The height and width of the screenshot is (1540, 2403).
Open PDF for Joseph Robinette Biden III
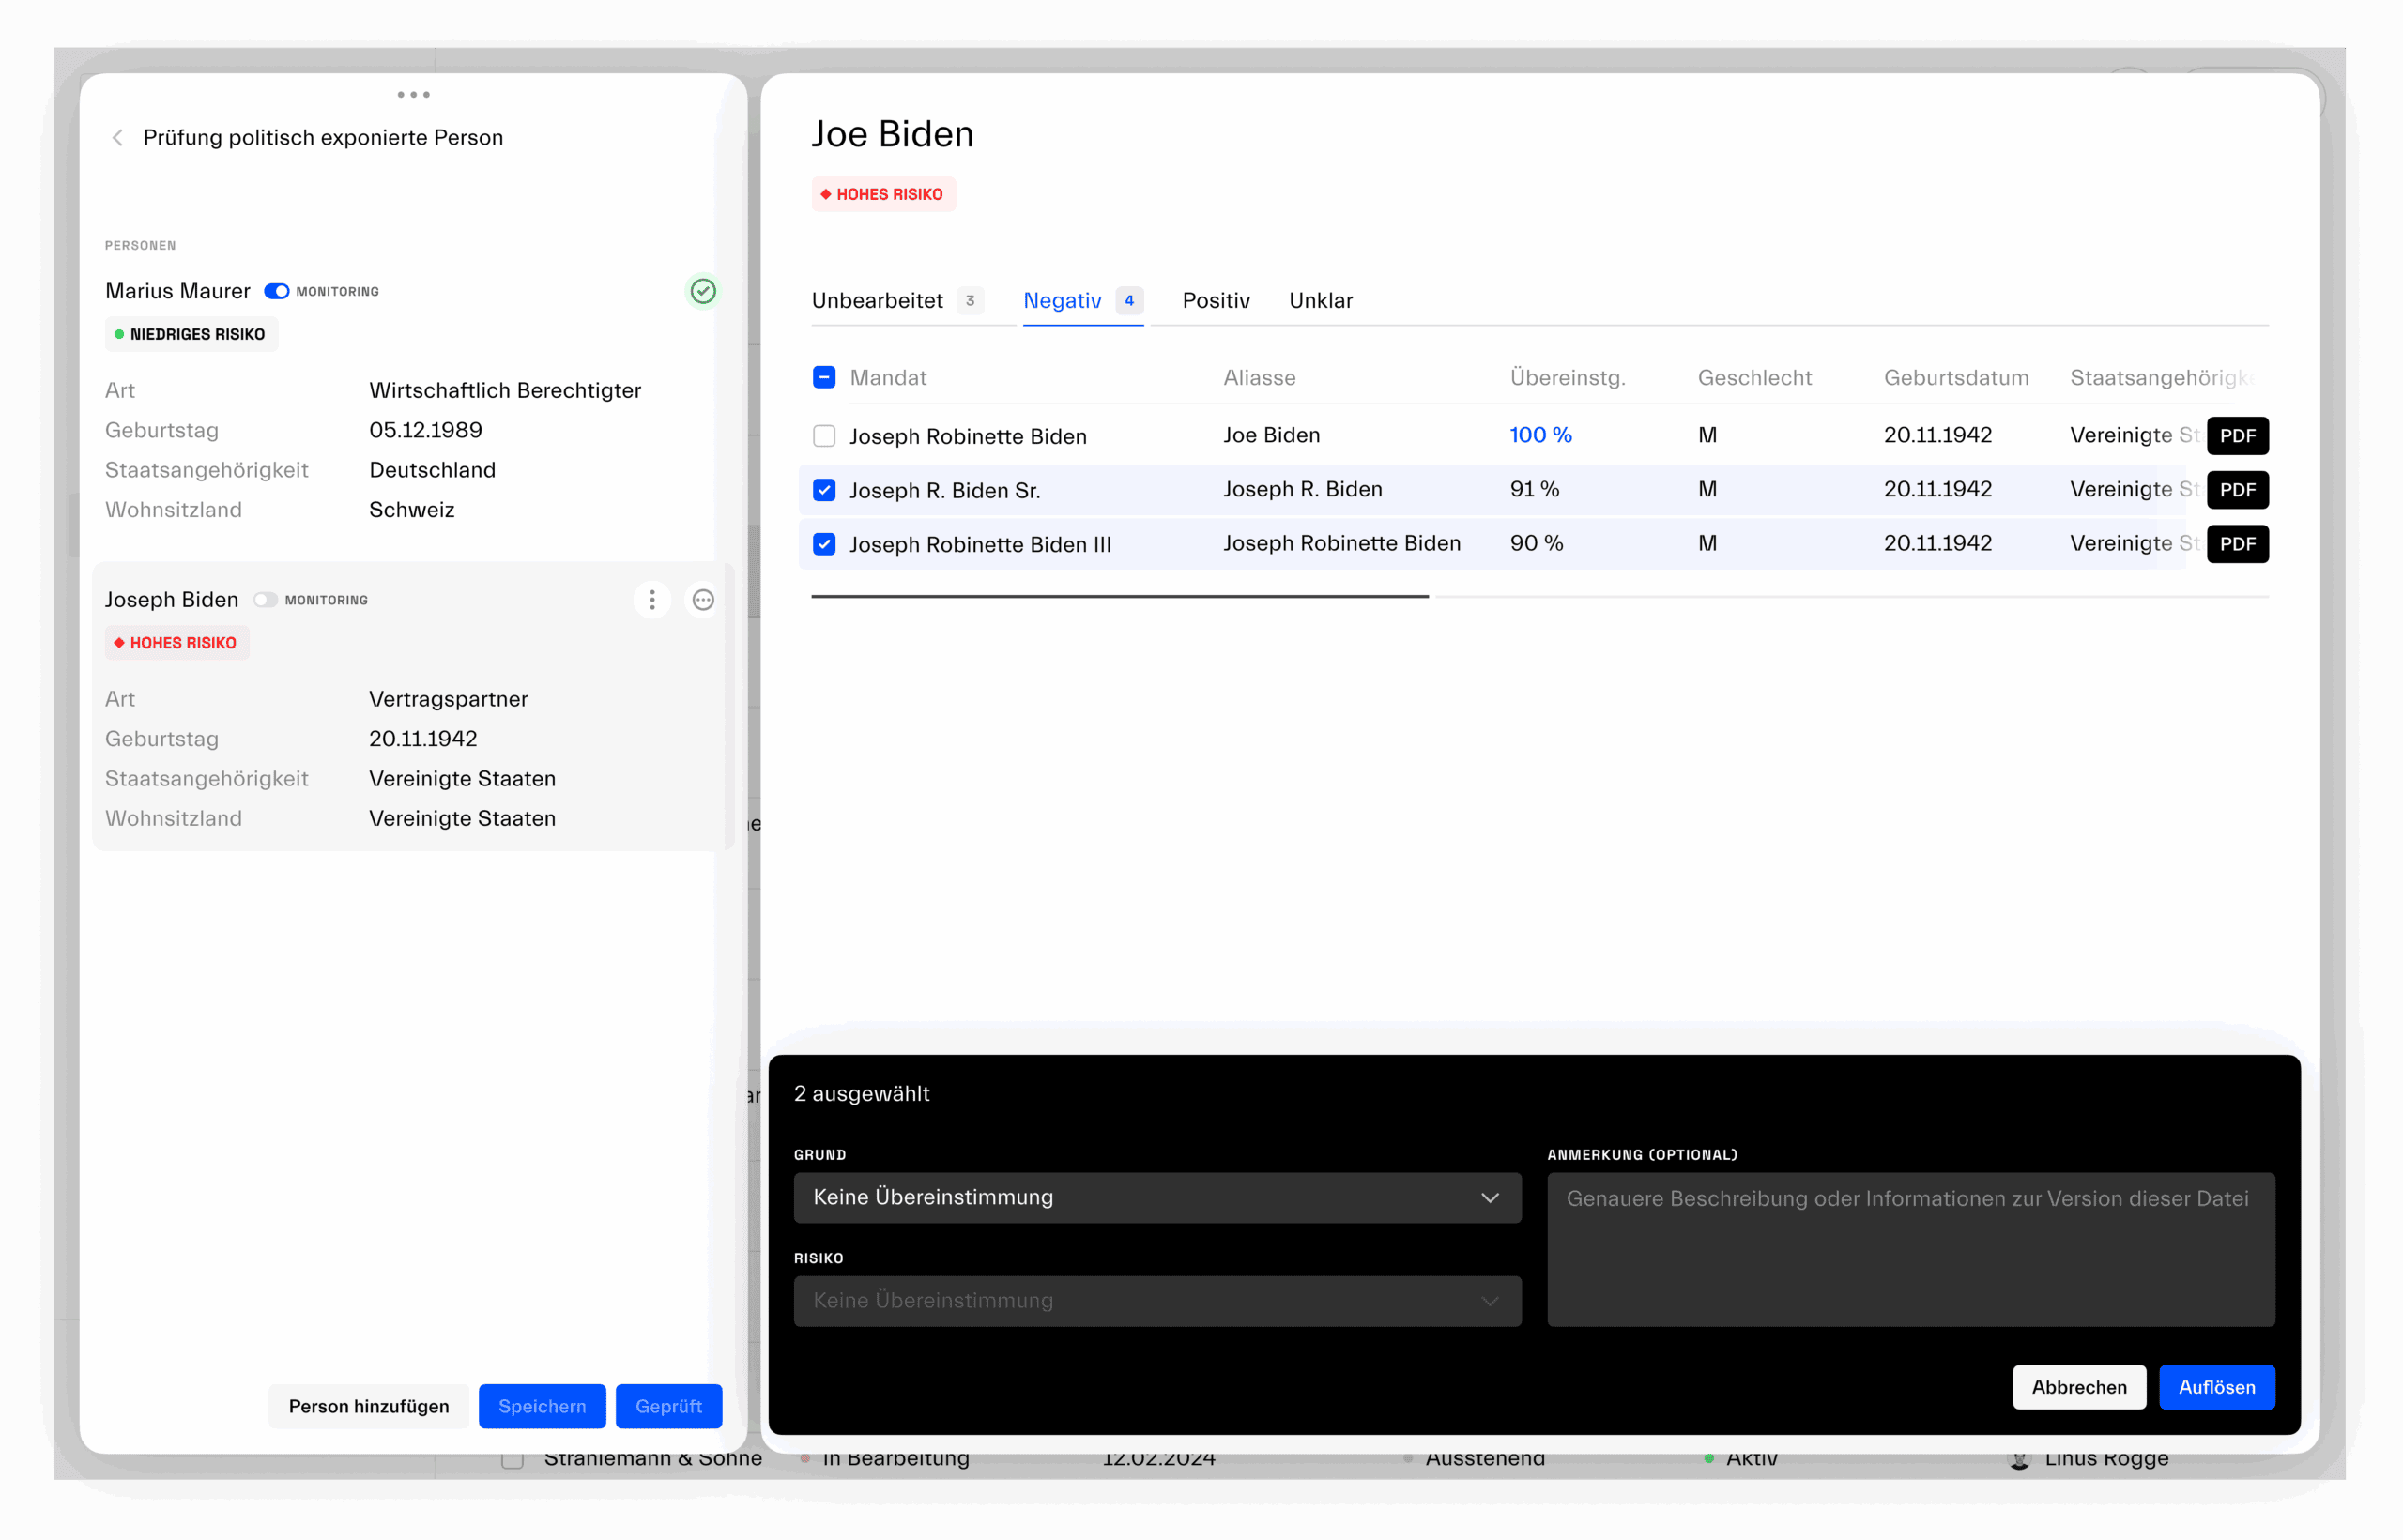tap(2236, 544)
